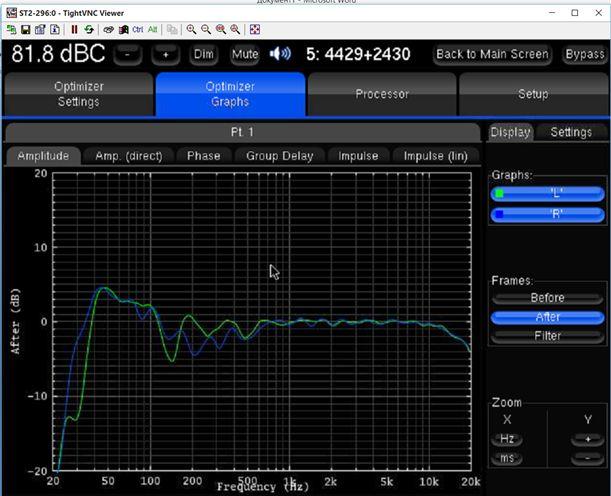Switch to the Group Delay tab
This screenshot has width=611, height=496.
click(279, 155)
